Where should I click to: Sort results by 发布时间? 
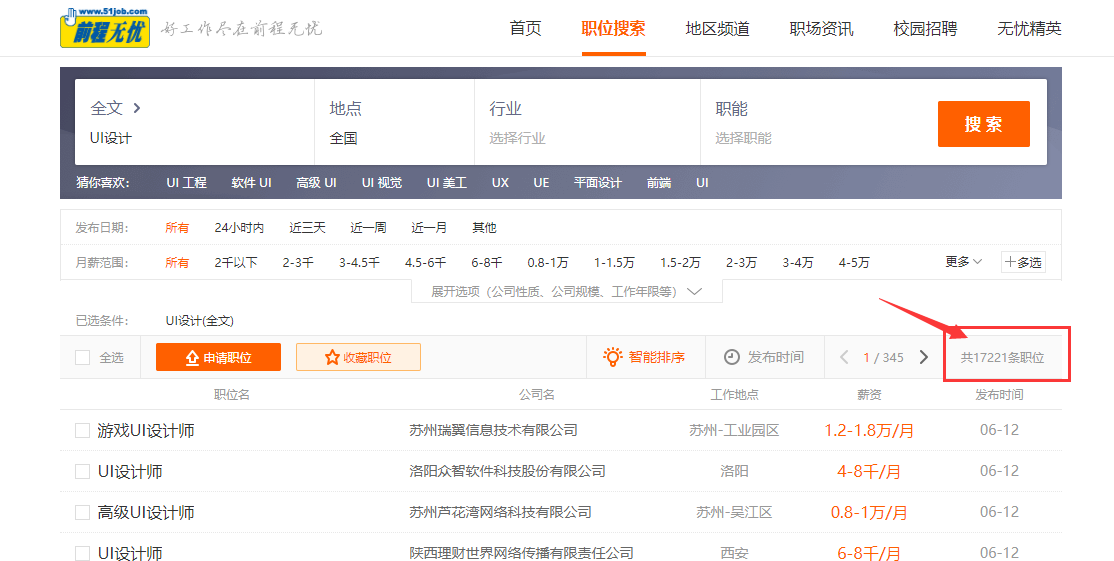tap(764, 357)
